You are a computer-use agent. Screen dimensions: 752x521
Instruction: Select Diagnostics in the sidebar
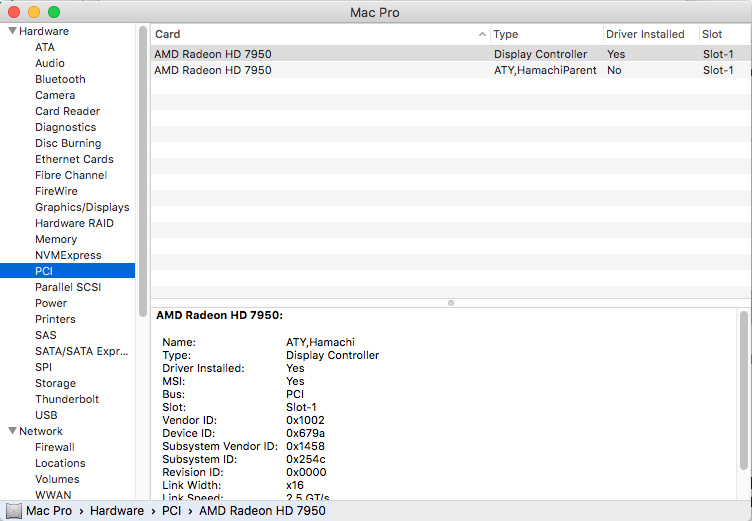coord(65,127)
